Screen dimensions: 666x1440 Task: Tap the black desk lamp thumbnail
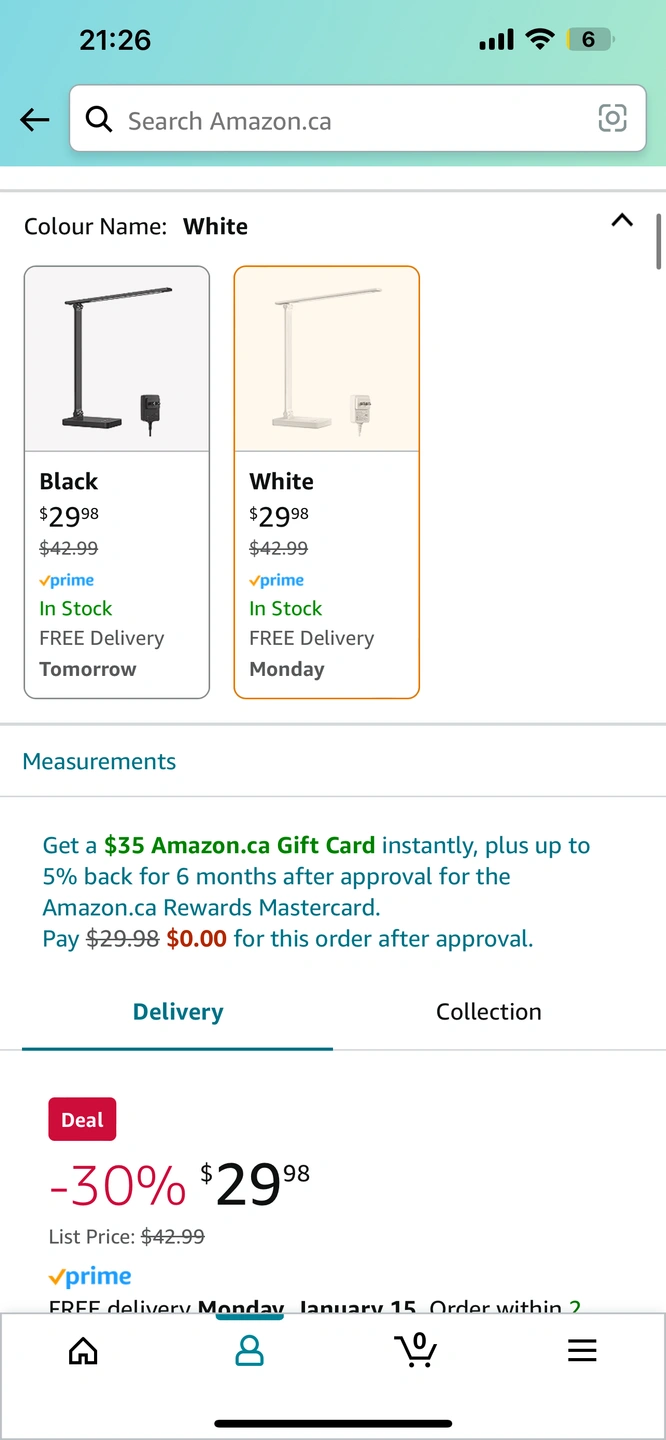coord(117,359)
